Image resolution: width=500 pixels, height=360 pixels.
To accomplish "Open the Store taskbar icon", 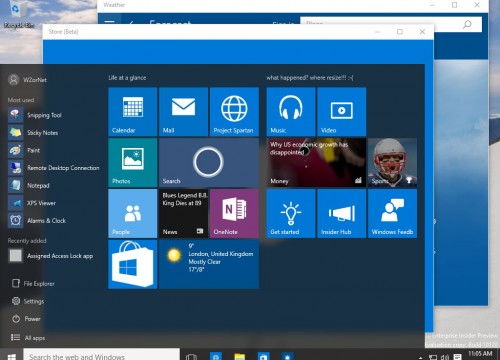I will pos(263,356).
